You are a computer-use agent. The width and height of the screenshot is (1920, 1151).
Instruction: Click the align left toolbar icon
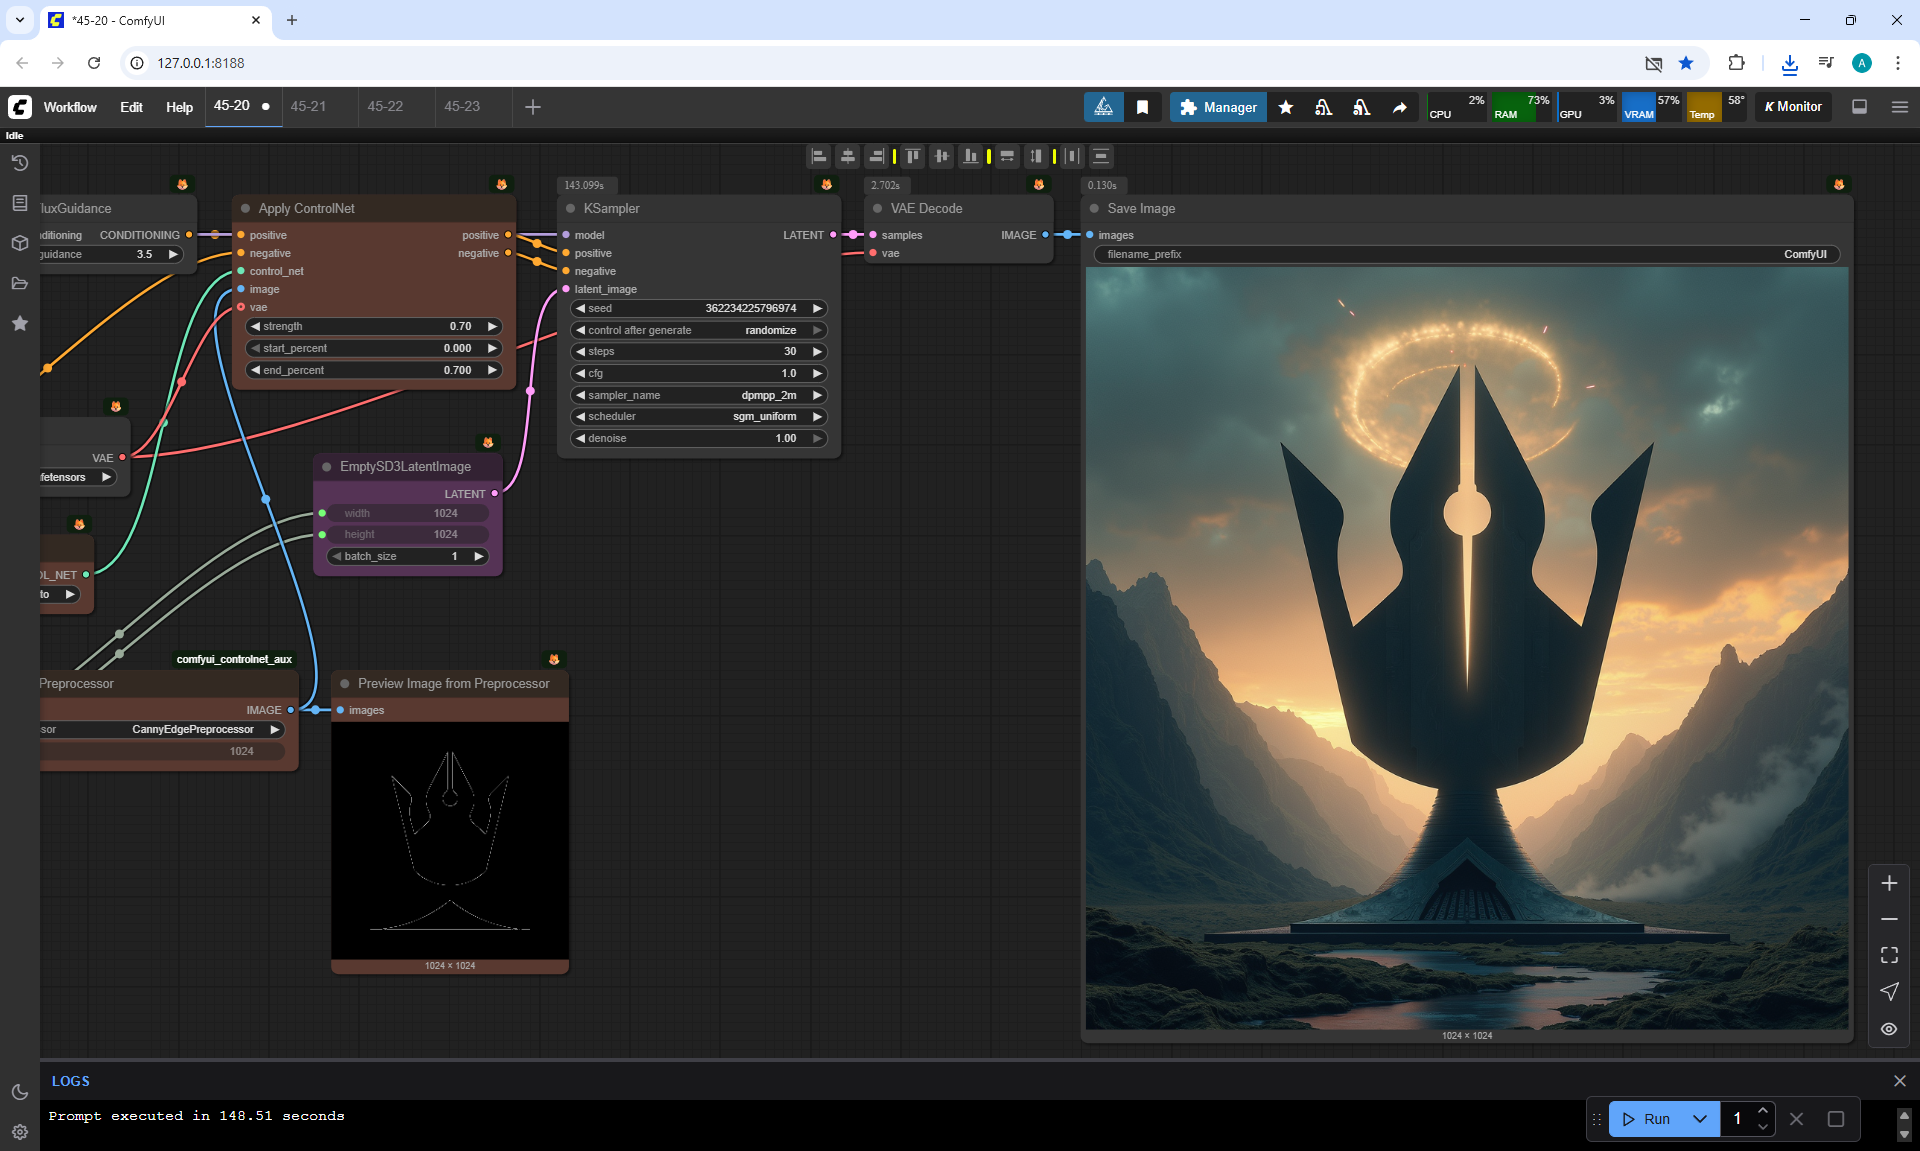[x=819, y=156]
